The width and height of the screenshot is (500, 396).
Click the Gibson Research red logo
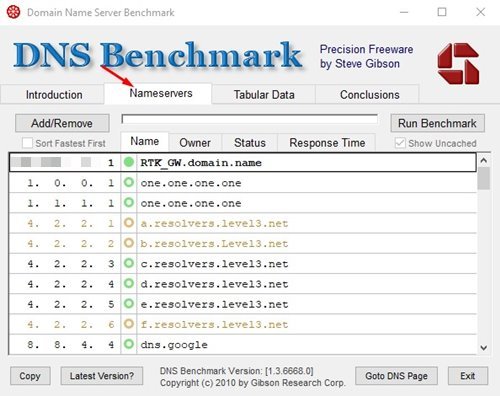click(x=458, y=63)
